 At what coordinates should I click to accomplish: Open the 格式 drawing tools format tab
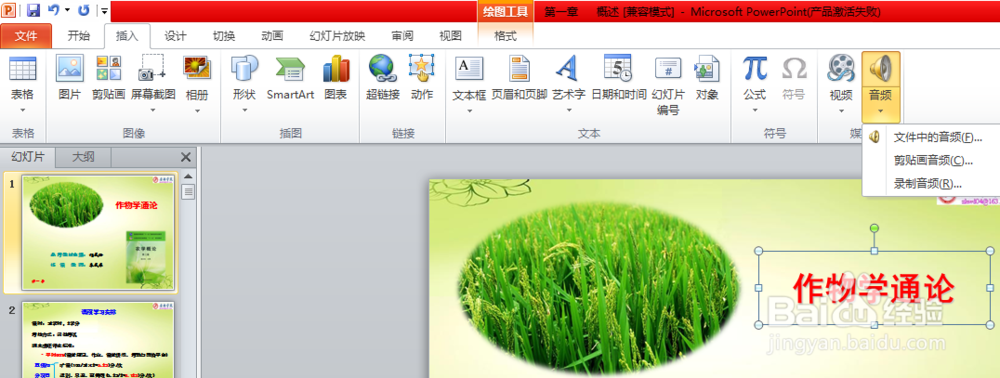tap(506, 36)
